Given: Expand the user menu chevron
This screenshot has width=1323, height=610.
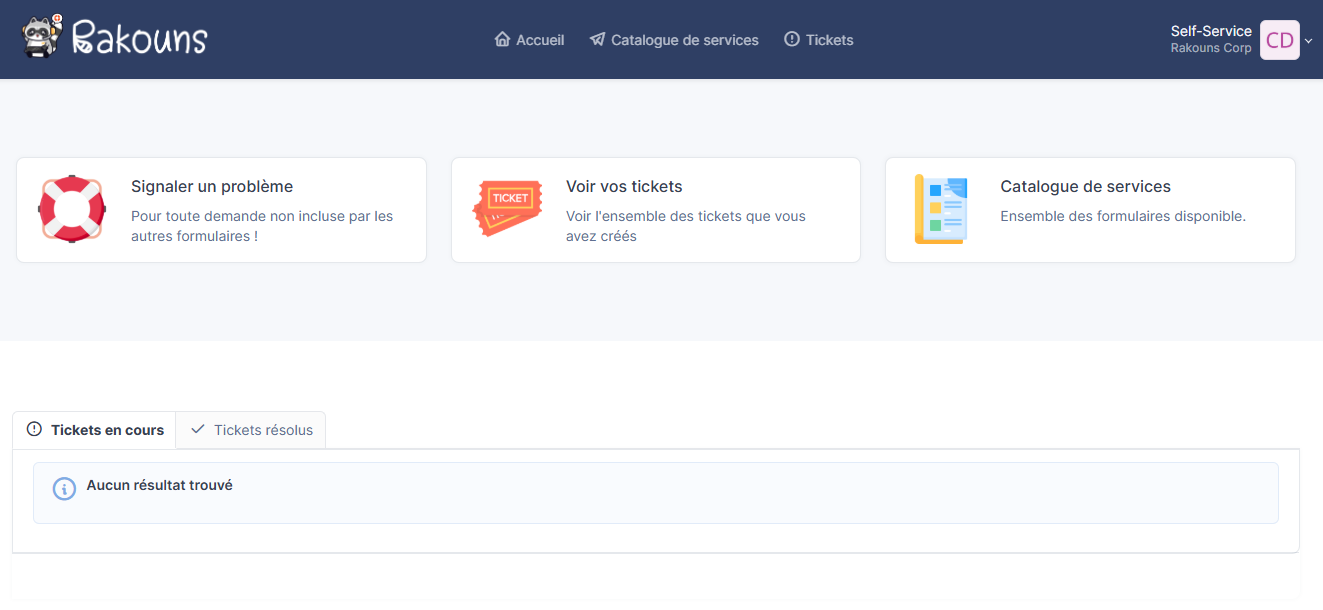Looking at the screenshot, I should (1308, 40).
